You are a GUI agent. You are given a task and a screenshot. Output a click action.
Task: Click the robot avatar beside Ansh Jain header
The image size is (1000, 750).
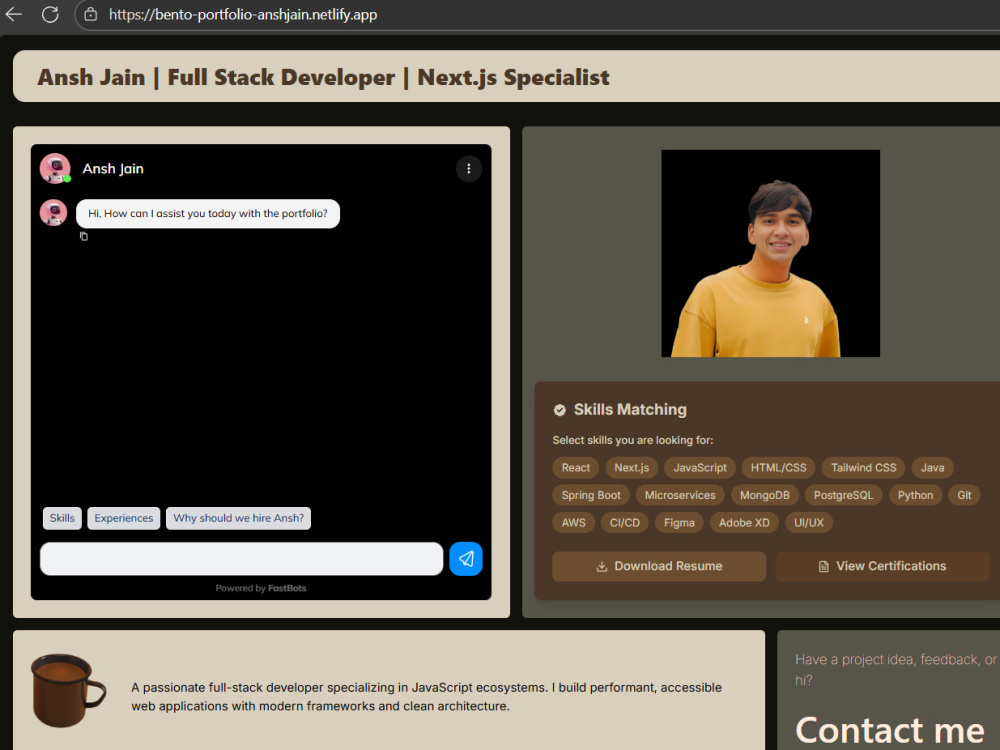coord(55,168)
